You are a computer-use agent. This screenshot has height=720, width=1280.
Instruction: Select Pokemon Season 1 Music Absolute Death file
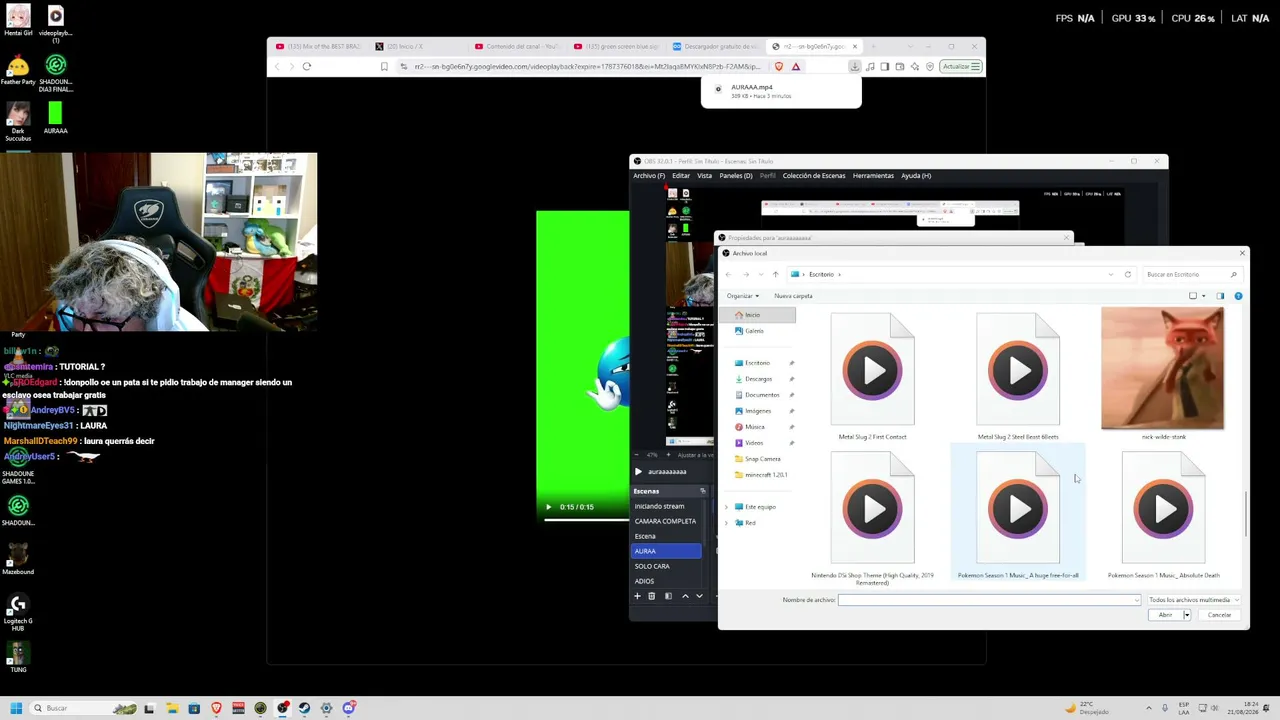1163,515
